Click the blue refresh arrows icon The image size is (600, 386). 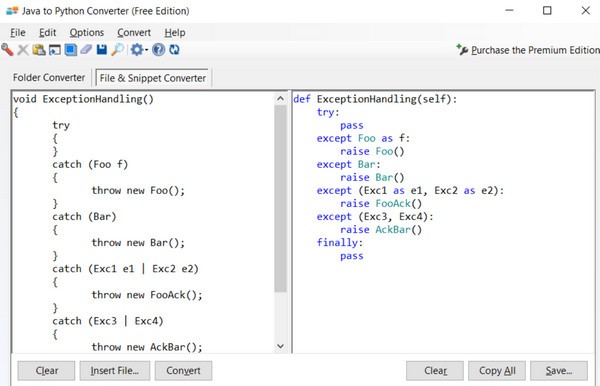pos(174,50)
